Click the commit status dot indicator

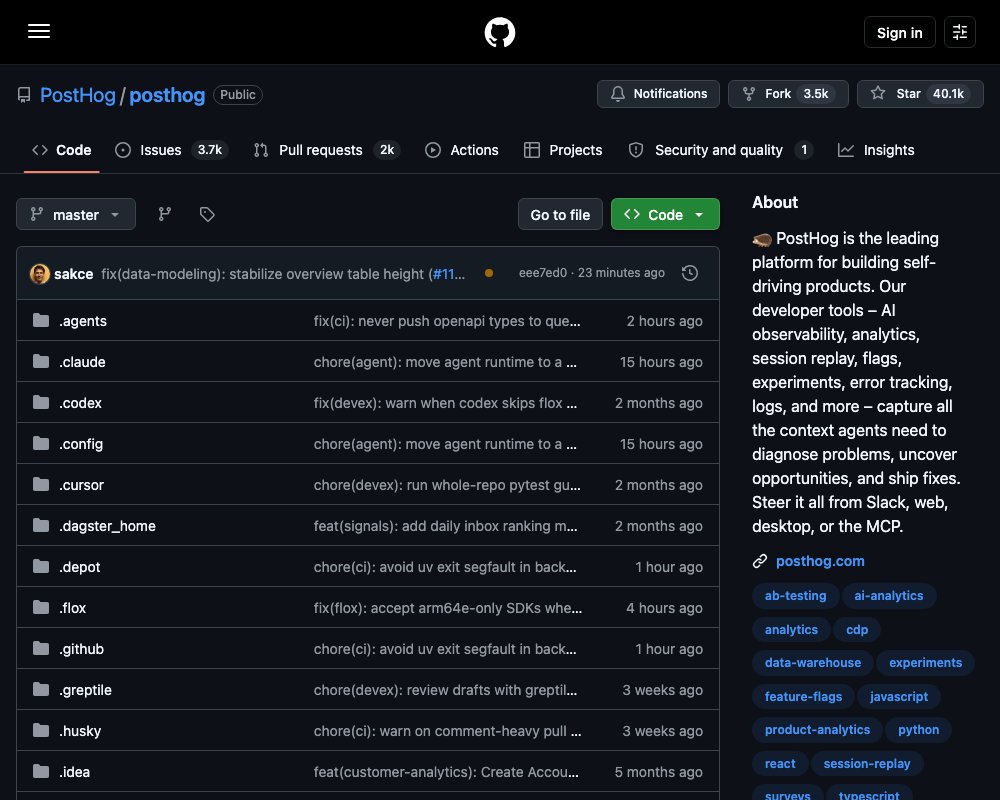click(x=489, y=273)
